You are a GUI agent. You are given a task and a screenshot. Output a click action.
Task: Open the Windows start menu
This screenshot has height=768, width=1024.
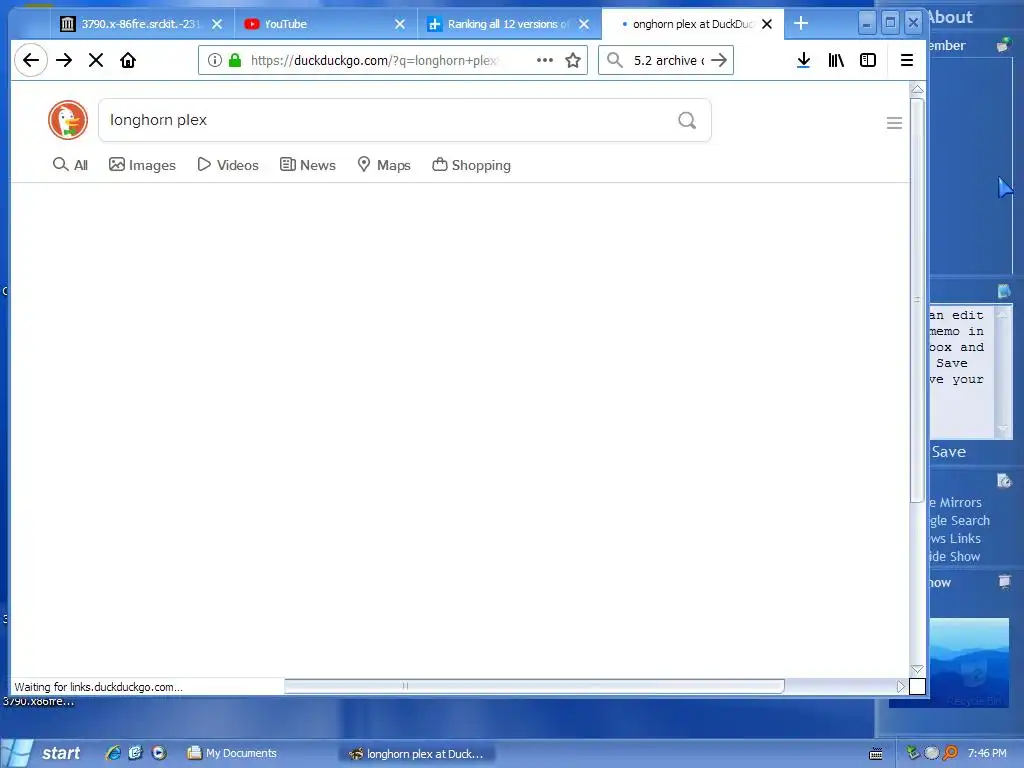(x=43, y=753)
